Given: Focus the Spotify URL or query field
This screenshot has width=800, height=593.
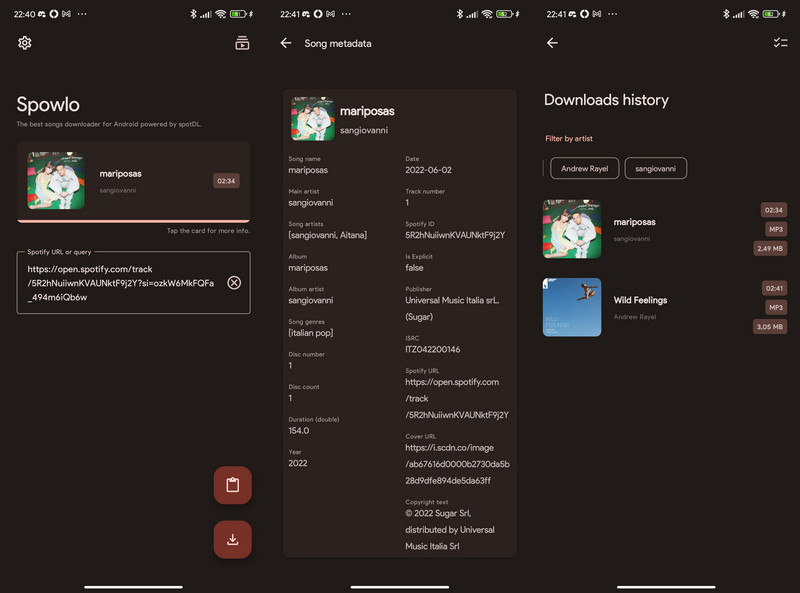Looking at the screenshot, I should 133,283.
